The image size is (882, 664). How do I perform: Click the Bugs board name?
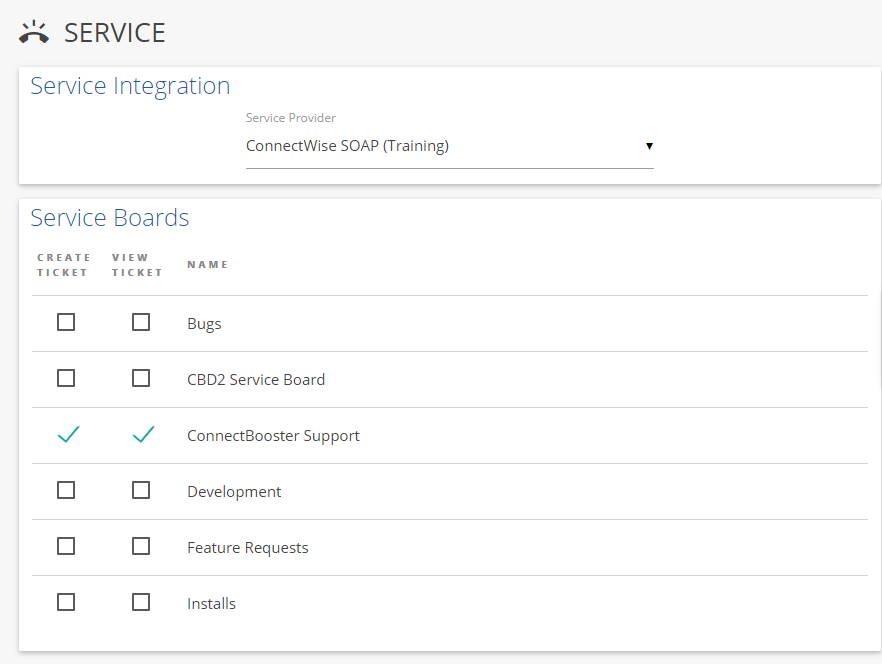click(x=204, y=324)
